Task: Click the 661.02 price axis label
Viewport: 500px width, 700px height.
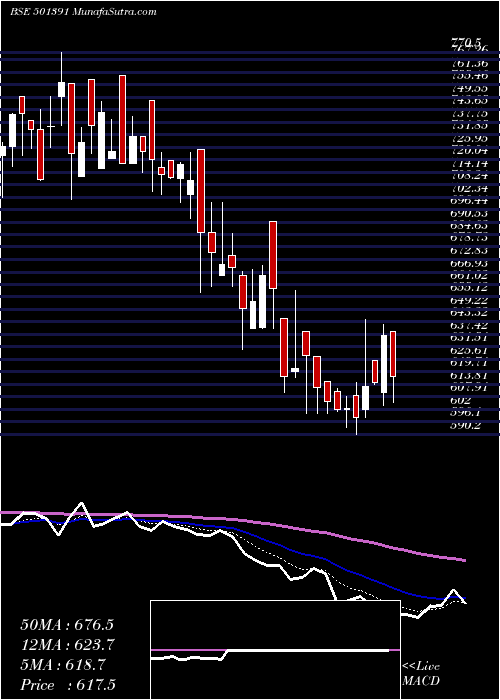Action: [470, 276]
